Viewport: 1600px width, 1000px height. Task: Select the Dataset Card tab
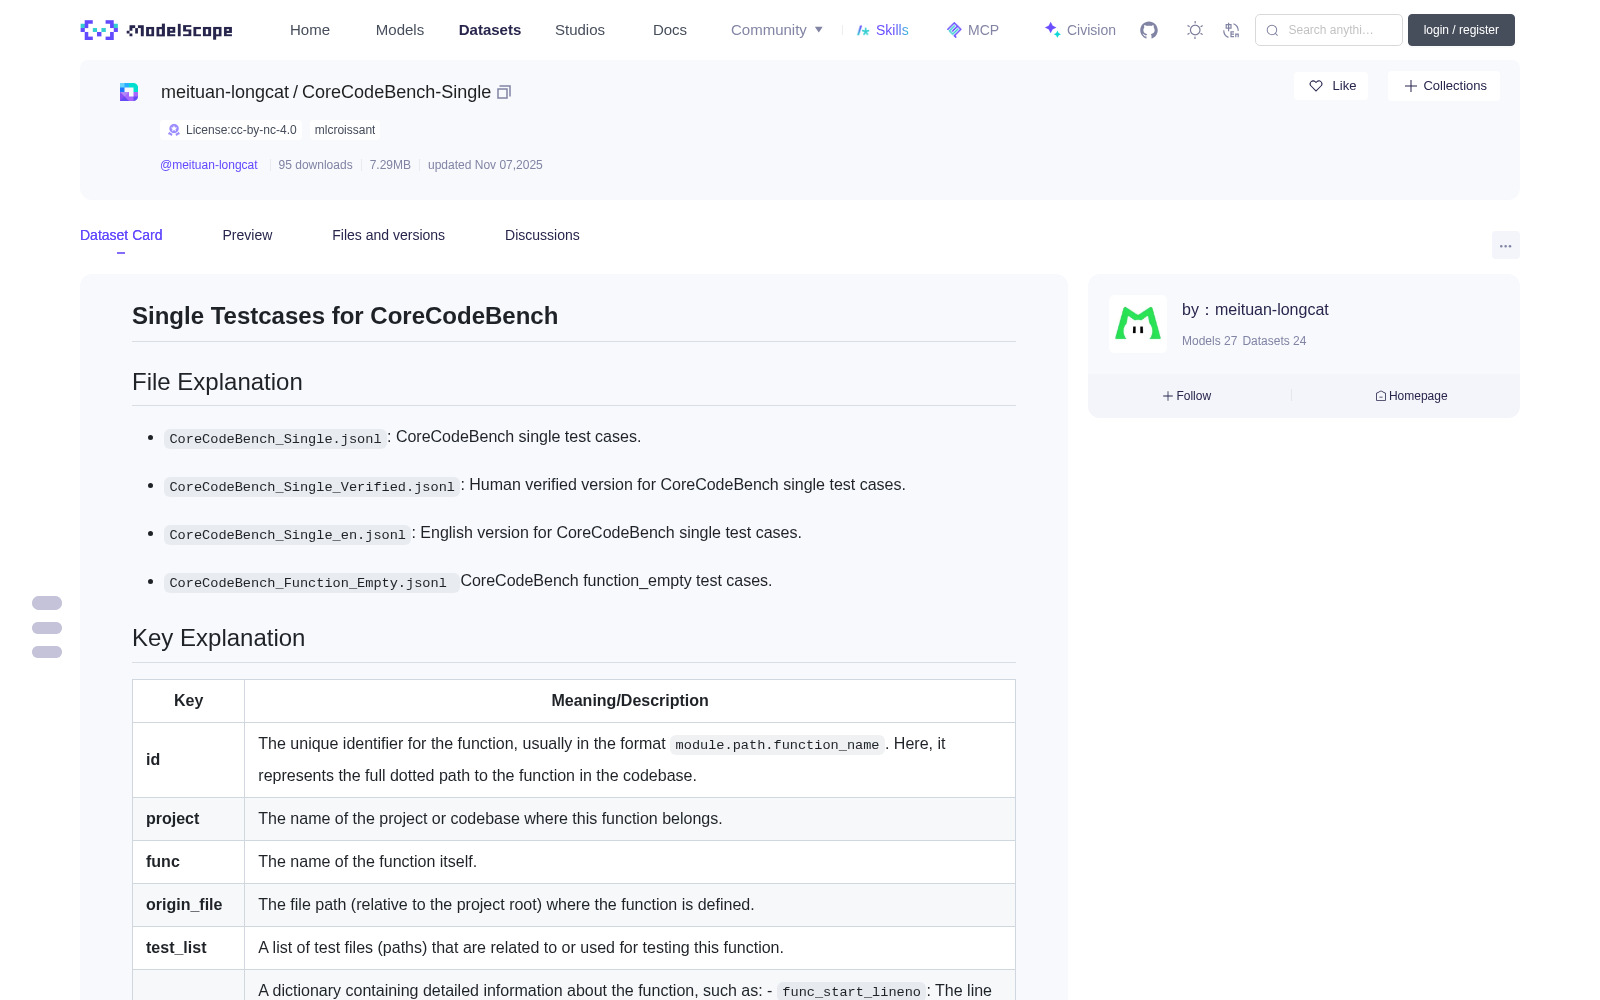tap(121, 235)
